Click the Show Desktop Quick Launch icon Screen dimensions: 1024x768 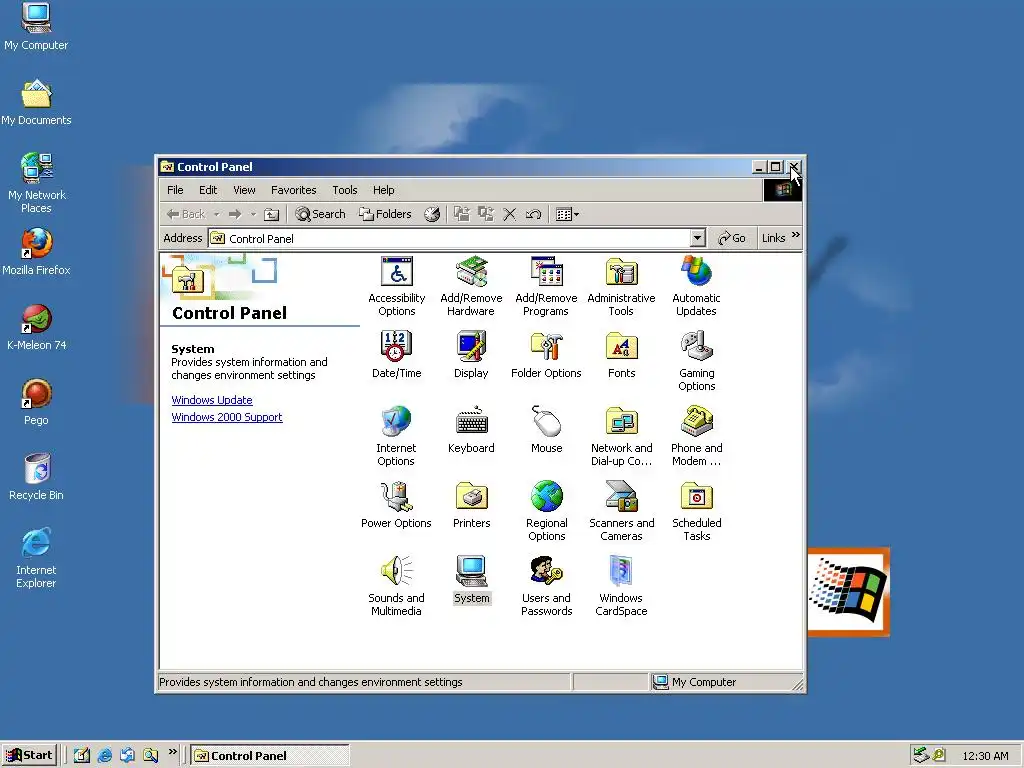pos(82,756)
